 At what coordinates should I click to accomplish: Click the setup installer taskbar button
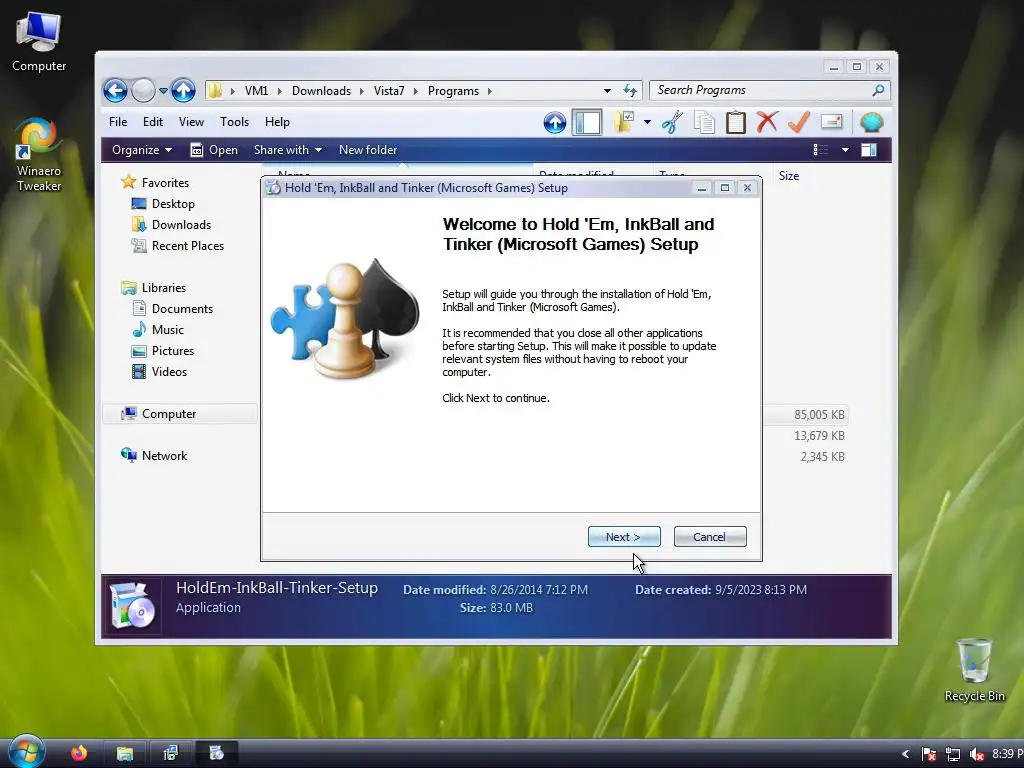tap(216, 754)
